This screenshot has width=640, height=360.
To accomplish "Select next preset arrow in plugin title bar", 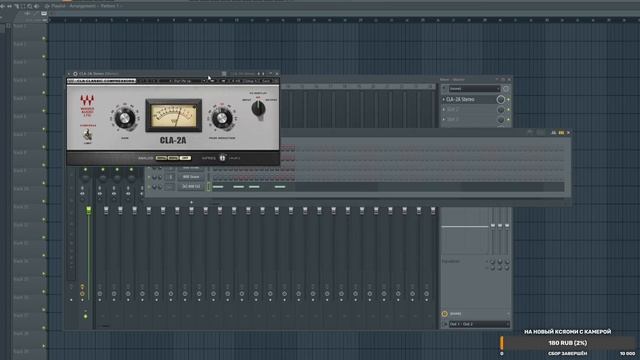I will click(263, 74).
